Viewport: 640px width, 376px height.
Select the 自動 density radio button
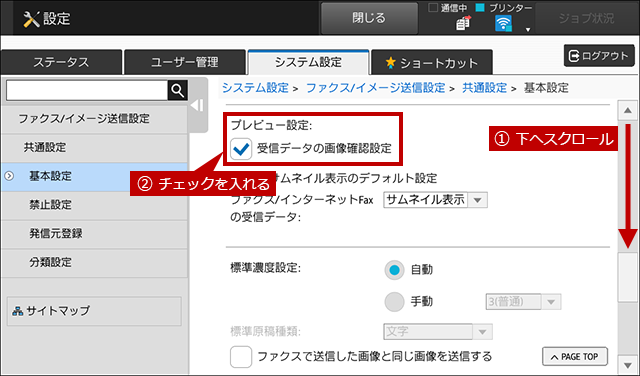coord(394,270)
